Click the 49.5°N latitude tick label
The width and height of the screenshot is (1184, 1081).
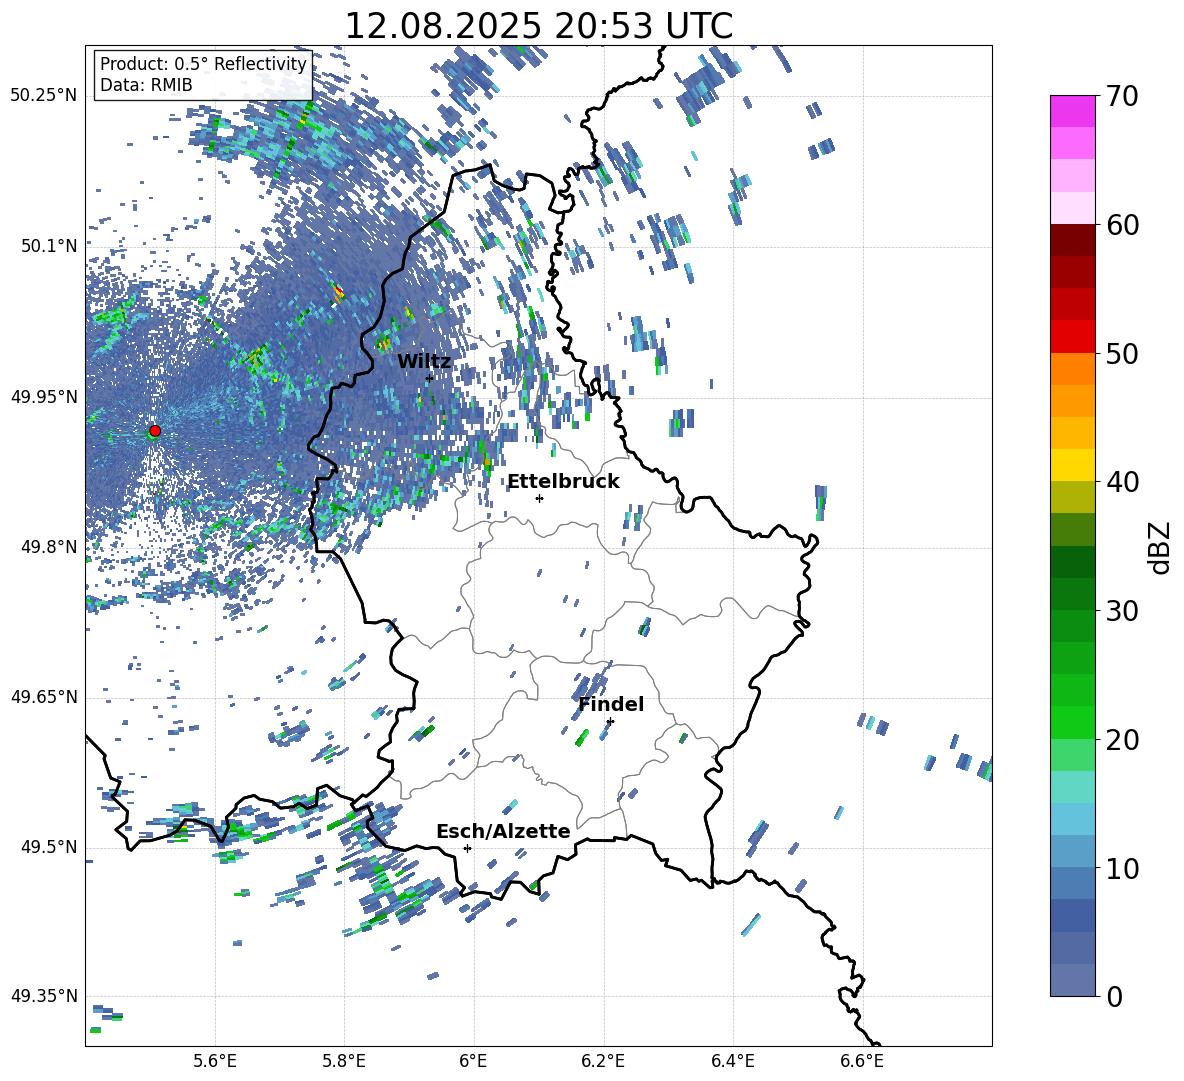pos(50,847)
